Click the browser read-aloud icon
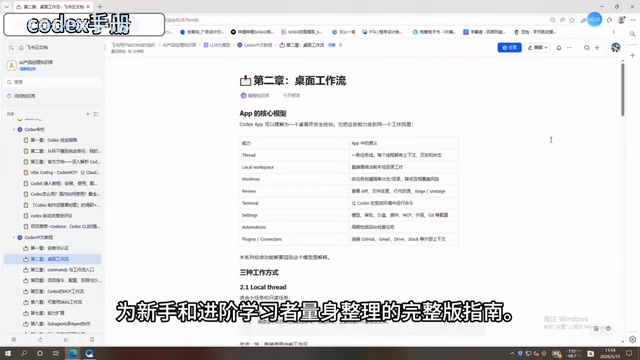The image size is (640, 360). coord(562,20)
